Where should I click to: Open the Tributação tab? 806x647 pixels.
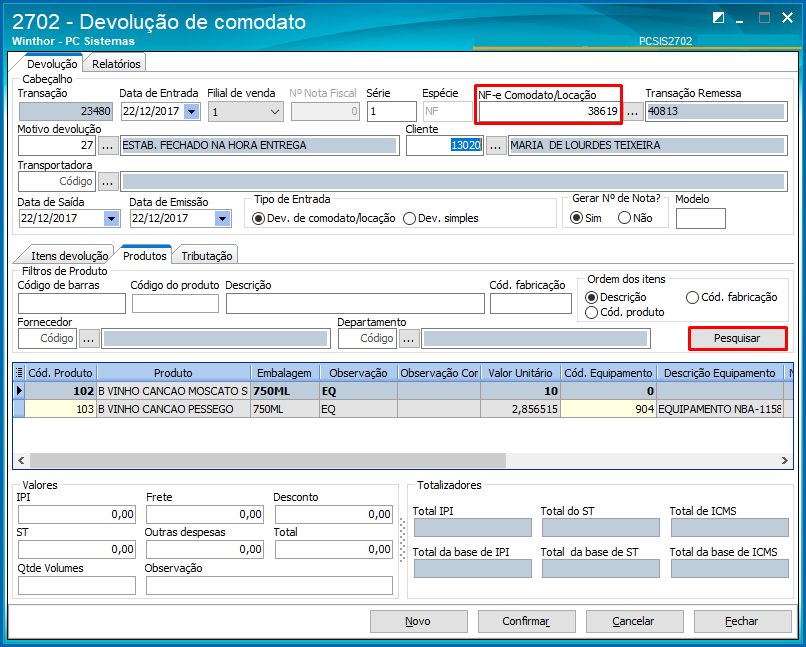point(207,256)
